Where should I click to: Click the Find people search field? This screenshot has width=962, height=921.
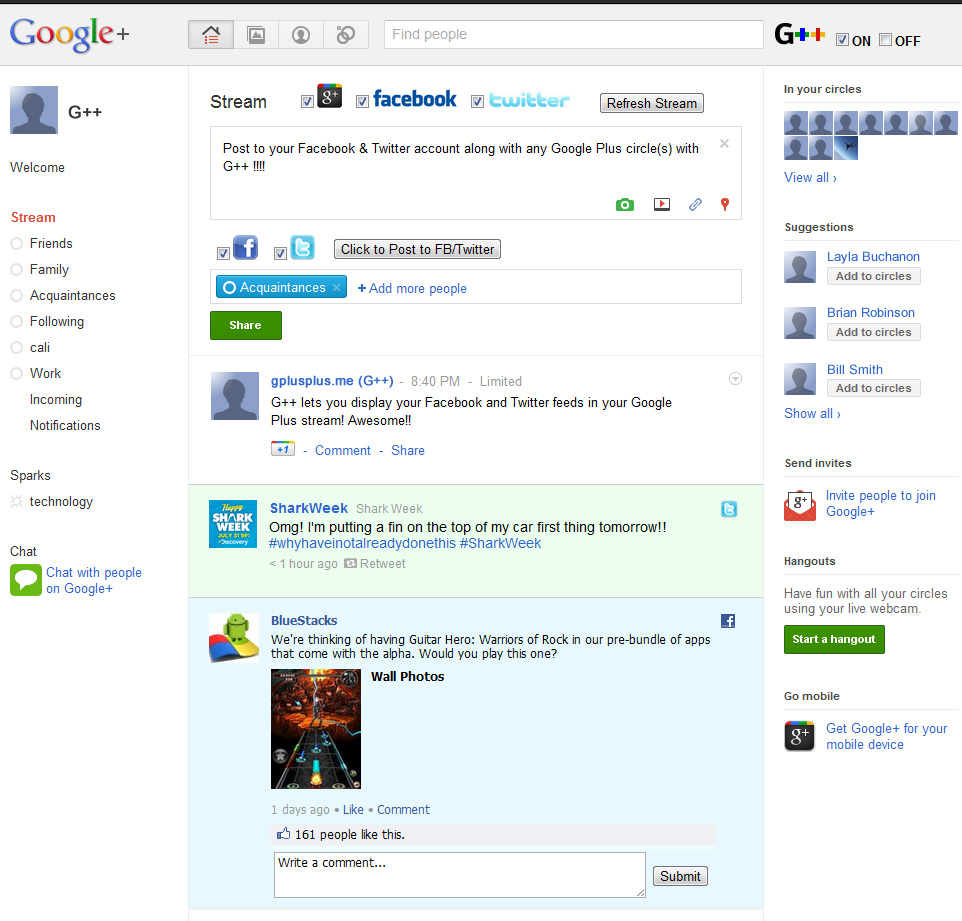(574, 34)
